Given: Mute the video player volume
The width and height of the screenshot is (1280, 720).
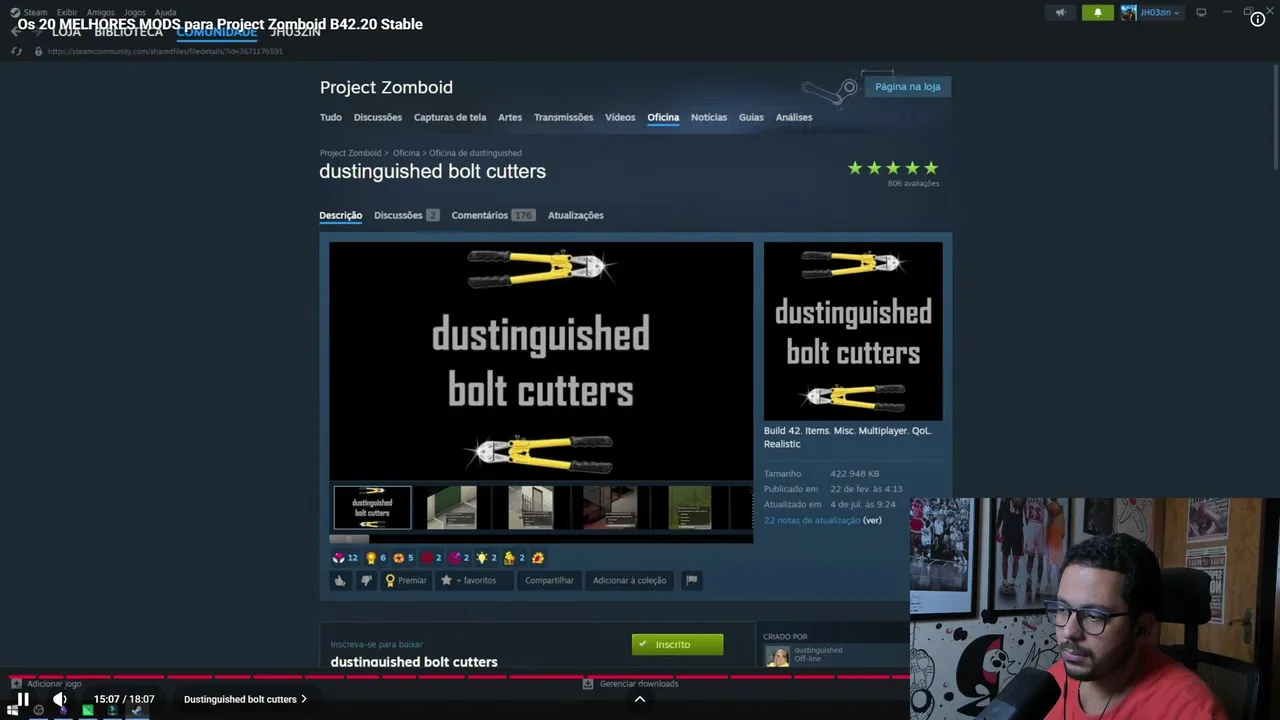Looking at the screenshot, I should click(60, 699).
